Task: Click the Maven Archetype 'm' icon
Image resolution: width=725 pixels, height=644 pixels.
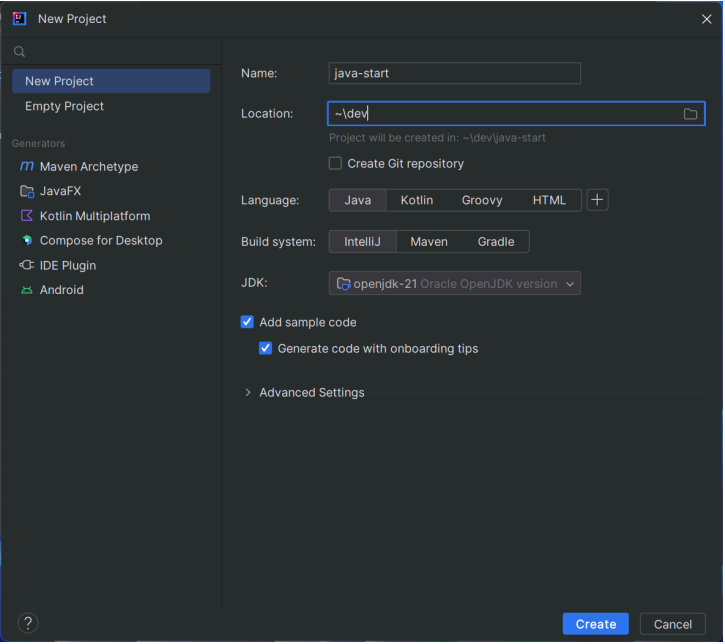Action: tap(27, 166)
